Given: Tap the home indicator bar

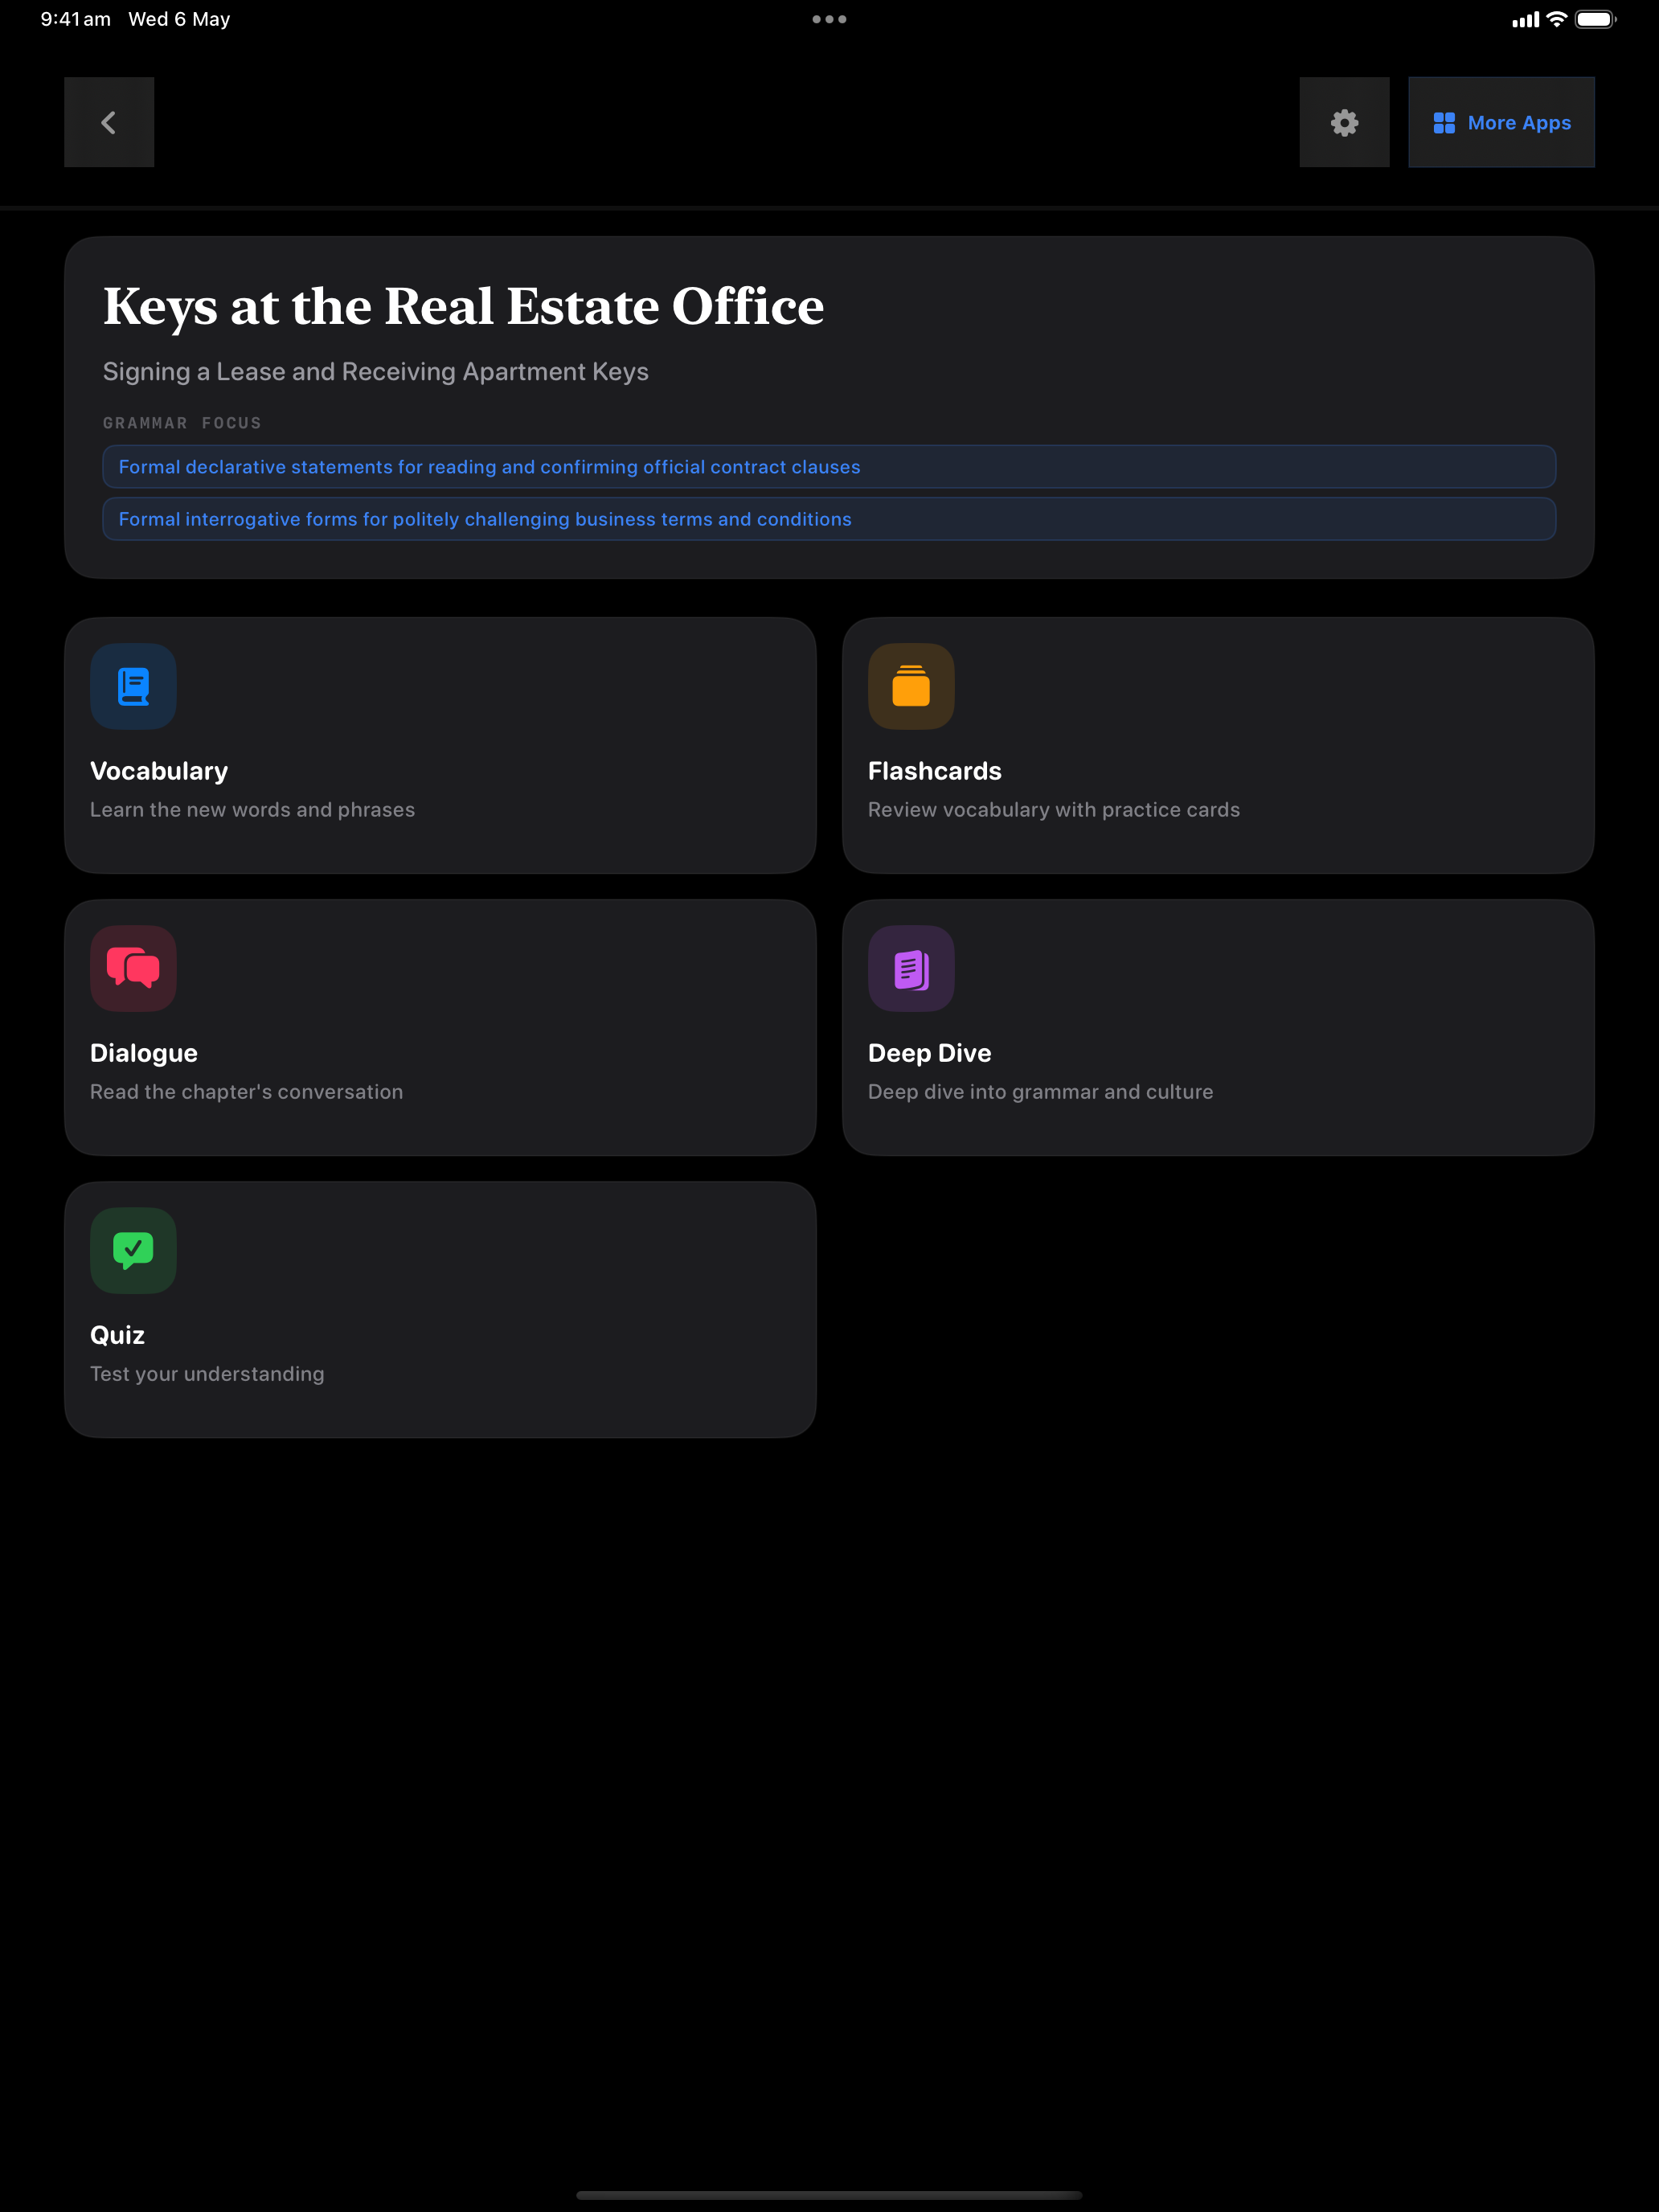Looking at the screenshot, I should tap(829, 2195).
